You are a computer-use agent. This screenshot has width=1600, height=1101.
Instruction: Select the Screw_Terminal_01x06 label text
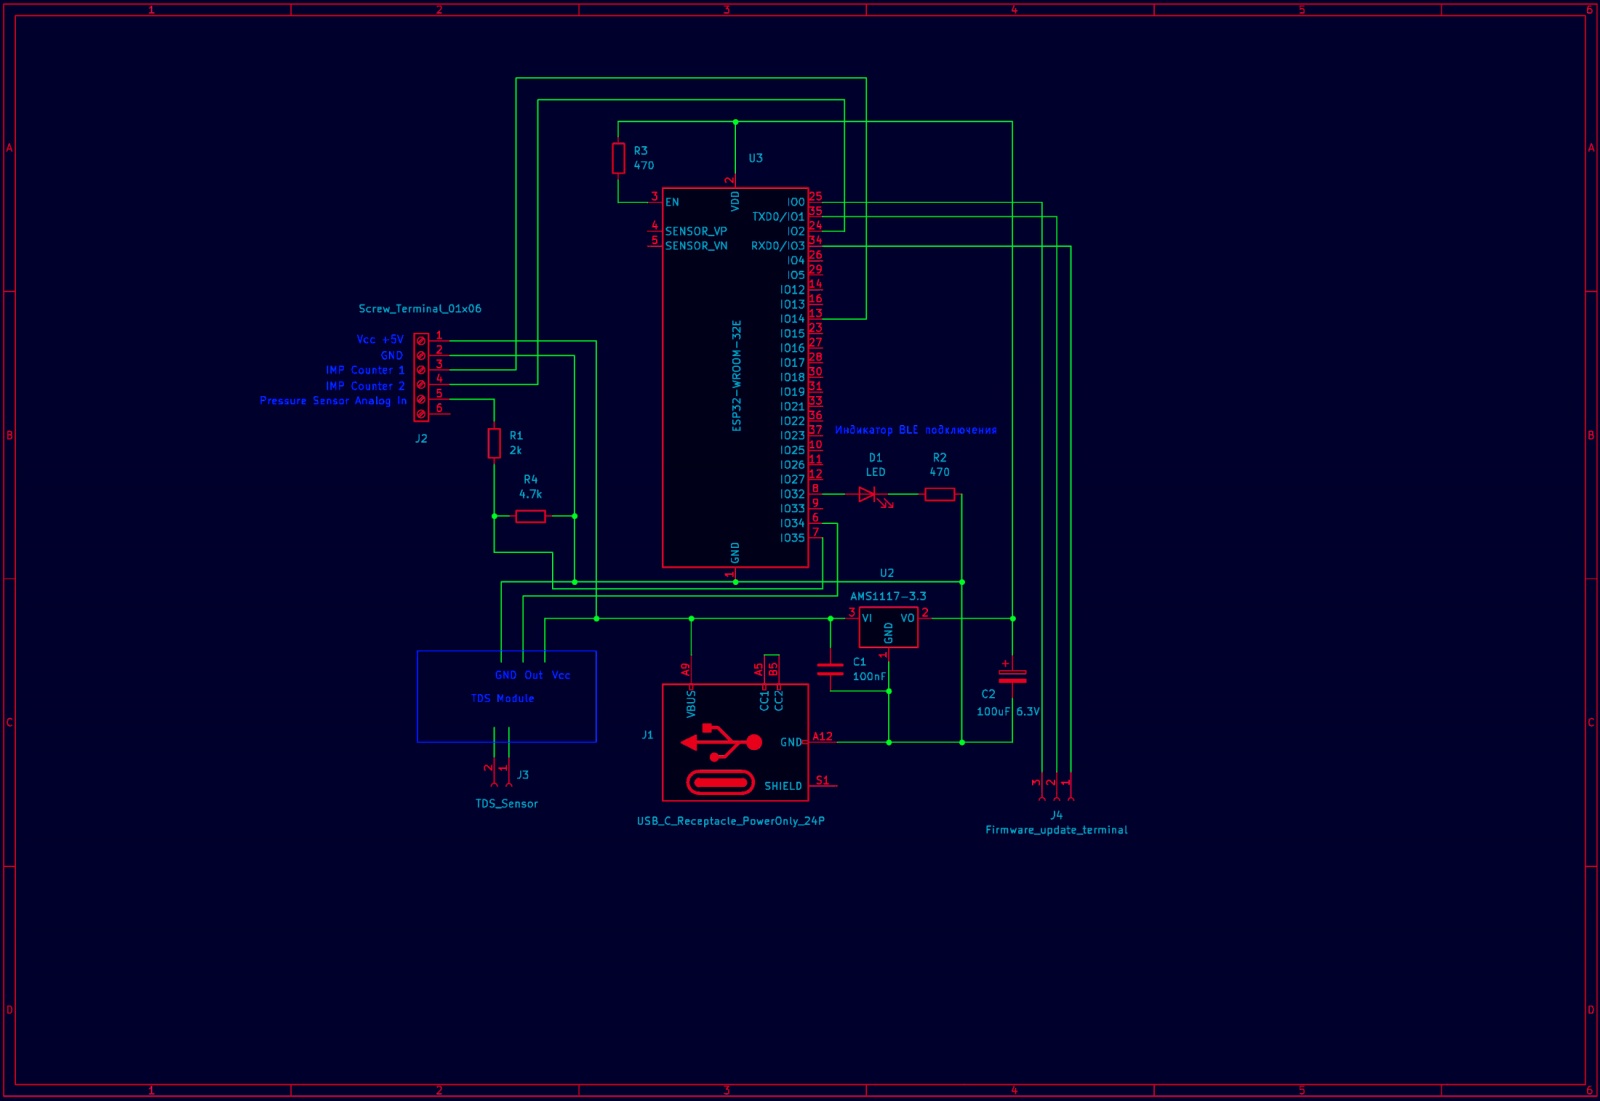pyautogui.click(x=420, y=309)
